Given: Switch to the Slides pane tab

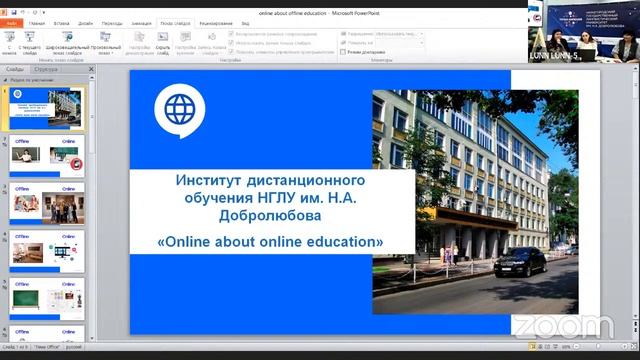Looking at the screenshot, I should (x=15, y=69).
